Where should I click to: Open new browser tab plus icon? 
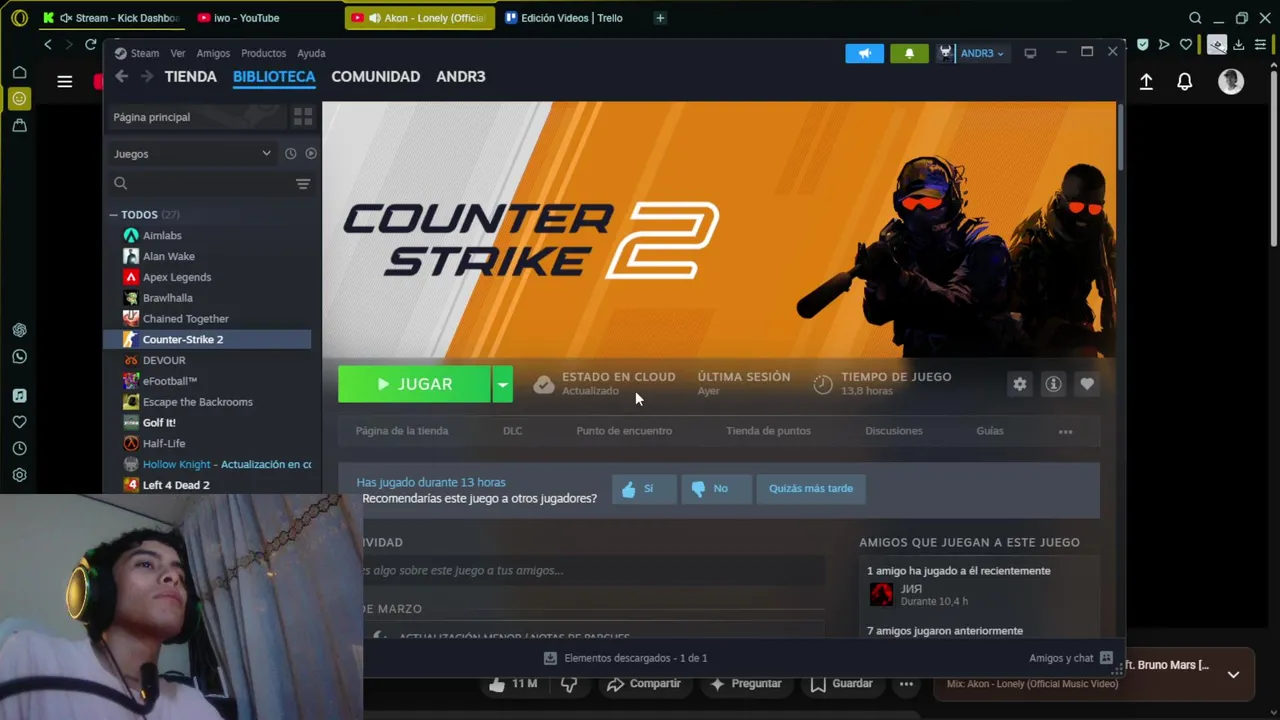[660, 18]
